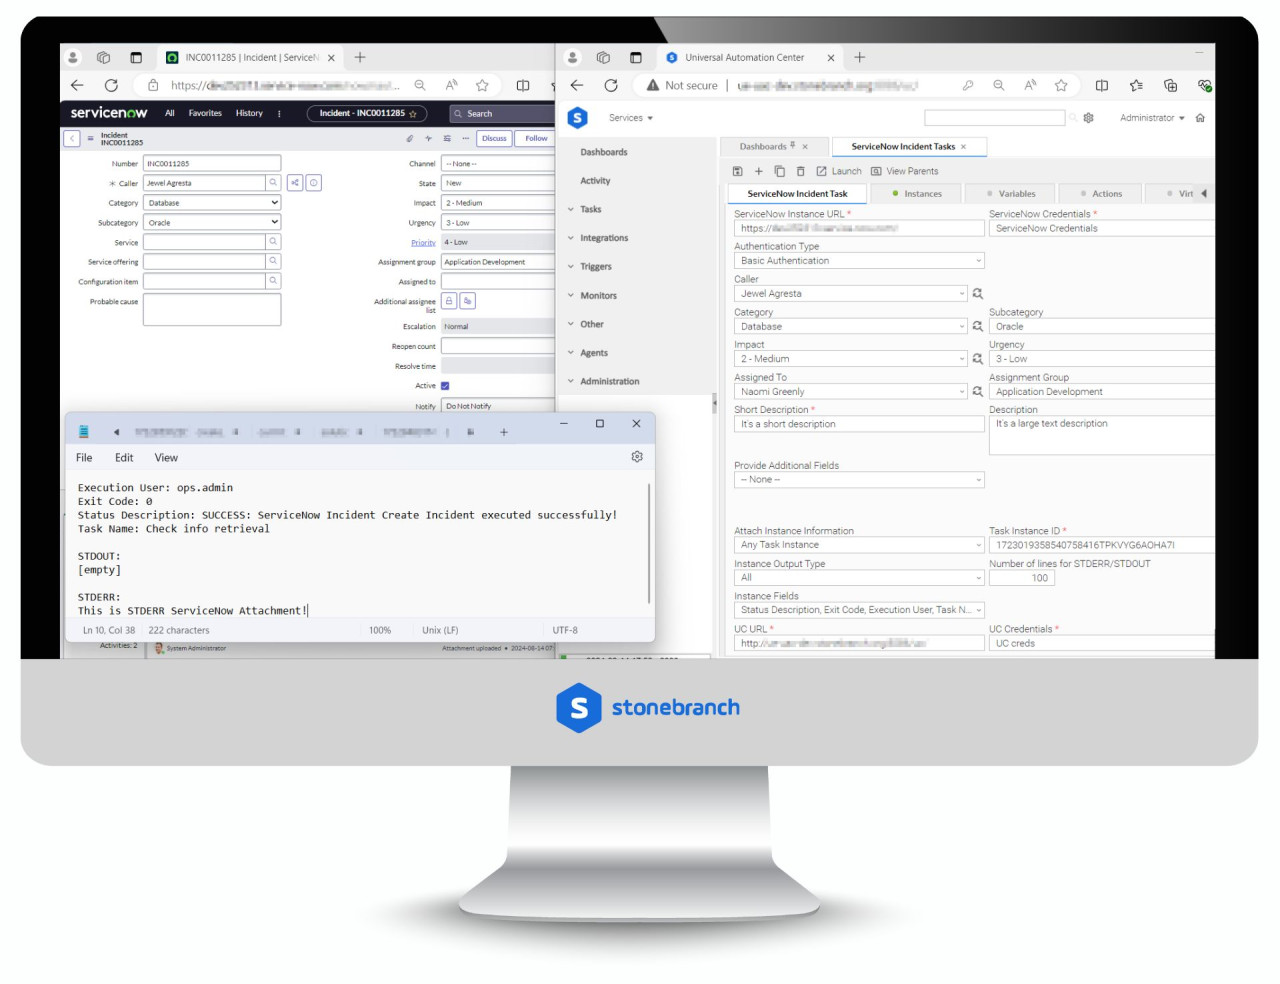Click the Short Description input field
This screenshot has height=984, width=1280.
click(x=857, y=423)
